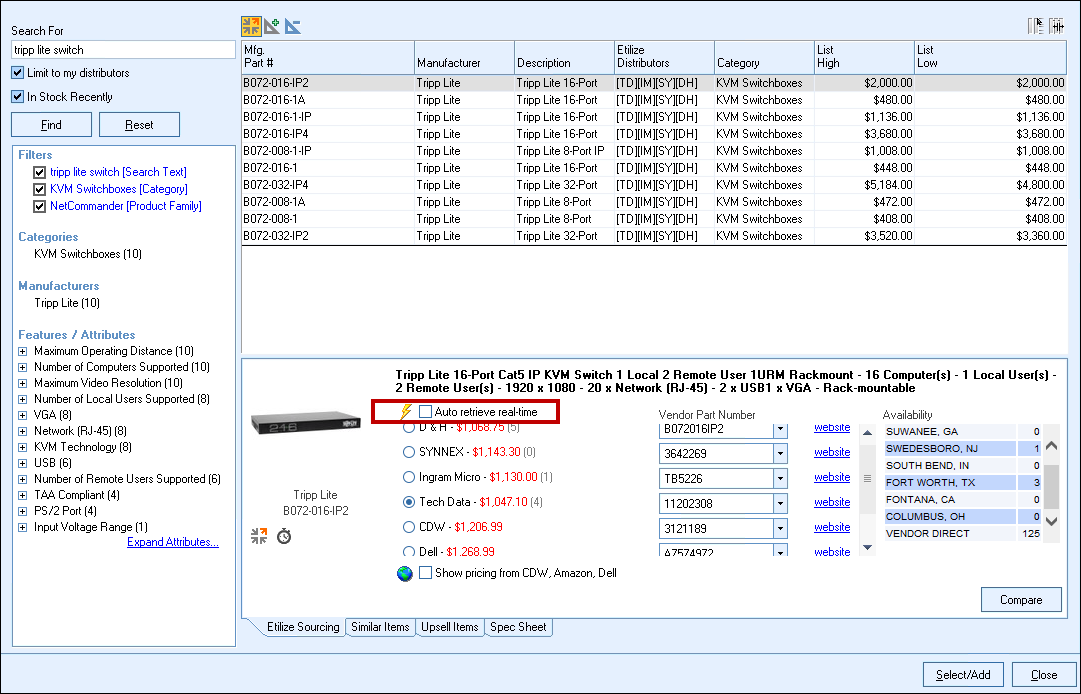Click the Expand Attributes link
Viewport: 1081px width, 694px height.
pyautogui.click(x=173, y=542)
